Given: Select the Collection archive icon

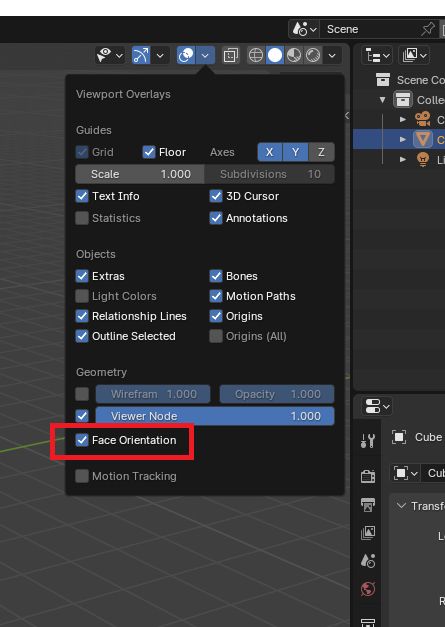Looking at the screenshot, I should coord(403,100).
